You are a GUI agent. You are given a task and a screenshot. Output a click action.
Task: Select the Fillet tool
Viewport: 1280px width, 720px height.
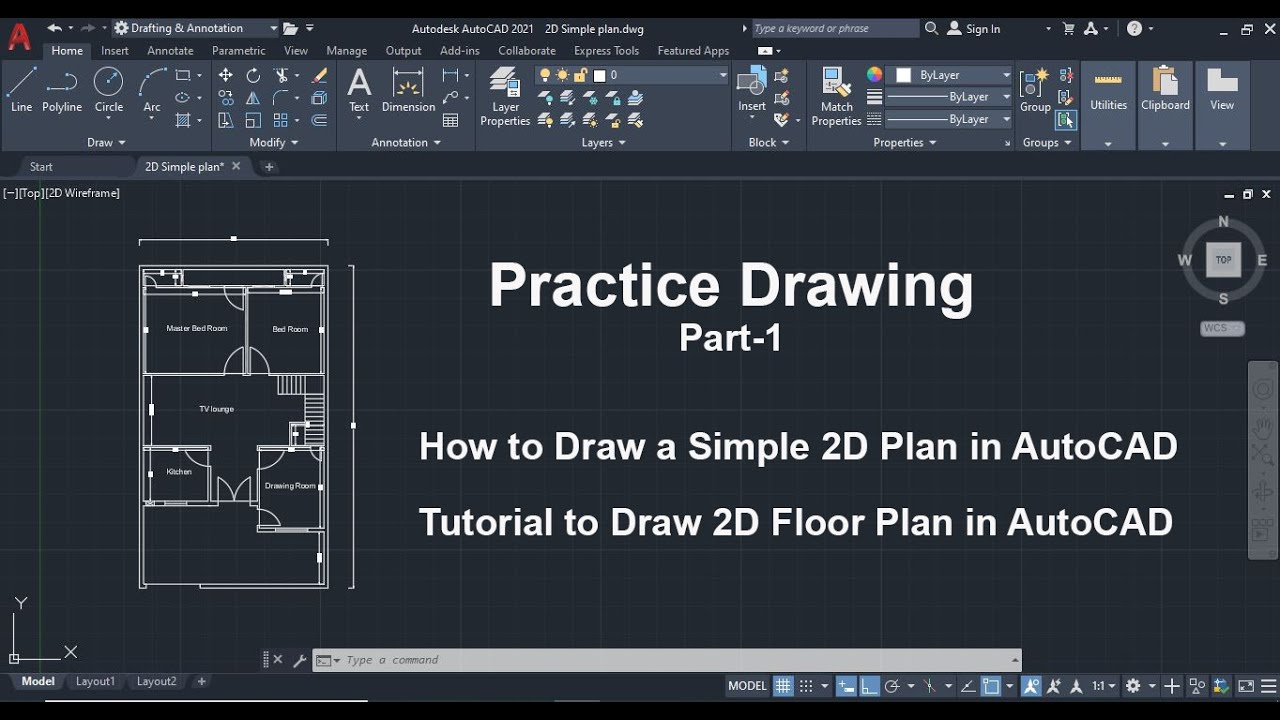pyautogui.click(x=282, y=98)
